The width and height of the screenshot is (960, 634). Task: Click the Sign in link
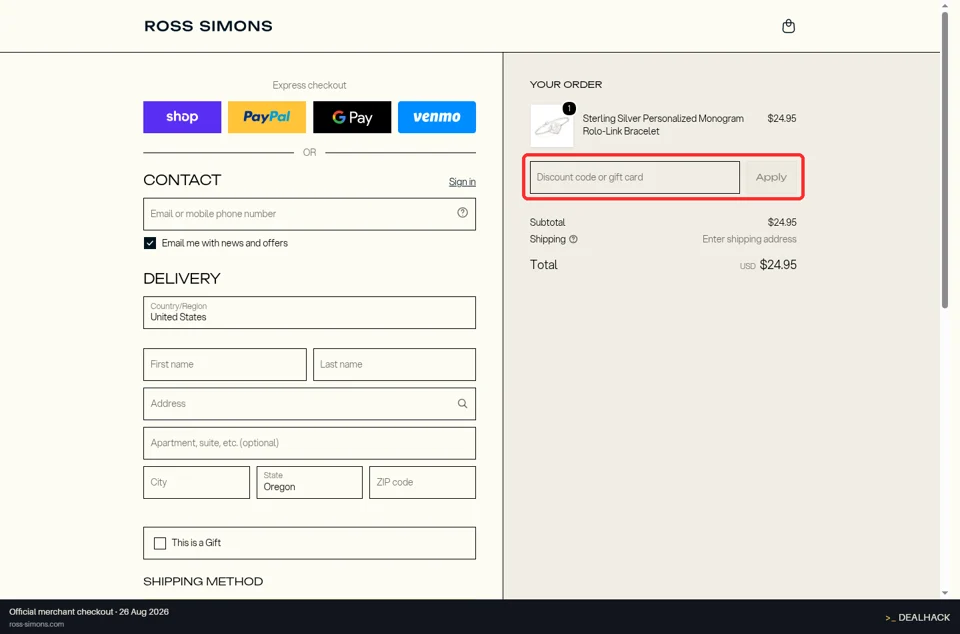(462, 182)
